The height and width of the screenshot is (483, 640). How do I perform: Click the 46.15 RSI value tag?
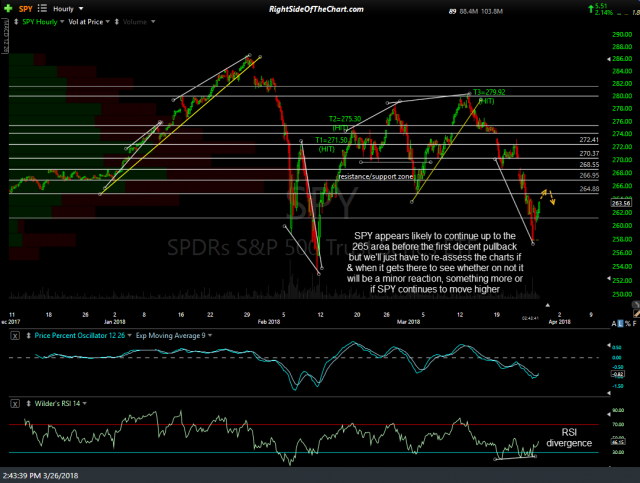[618, 442]
